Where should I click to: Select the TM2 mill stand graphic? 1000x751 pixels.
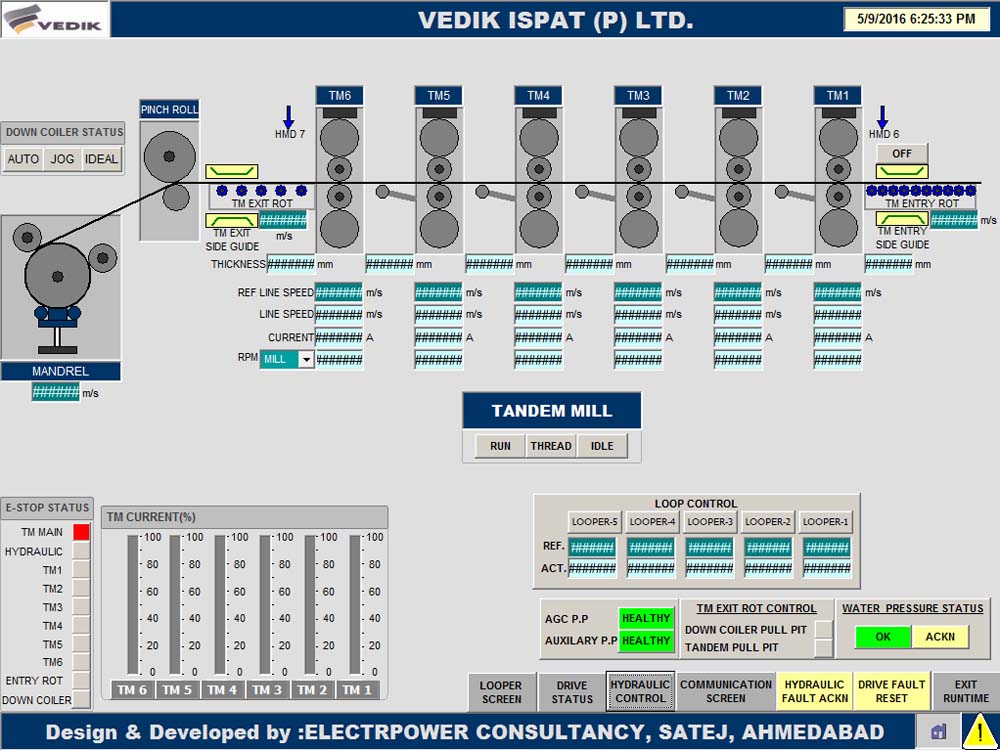[739, 179]
